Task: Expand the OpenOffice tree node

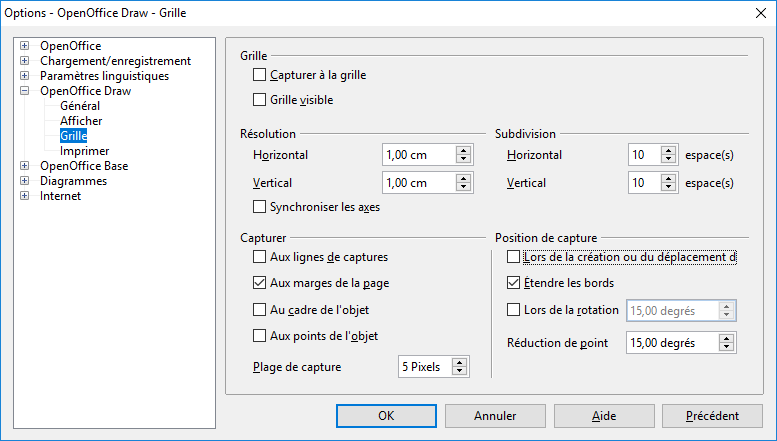Action: [x=24, y=46]
